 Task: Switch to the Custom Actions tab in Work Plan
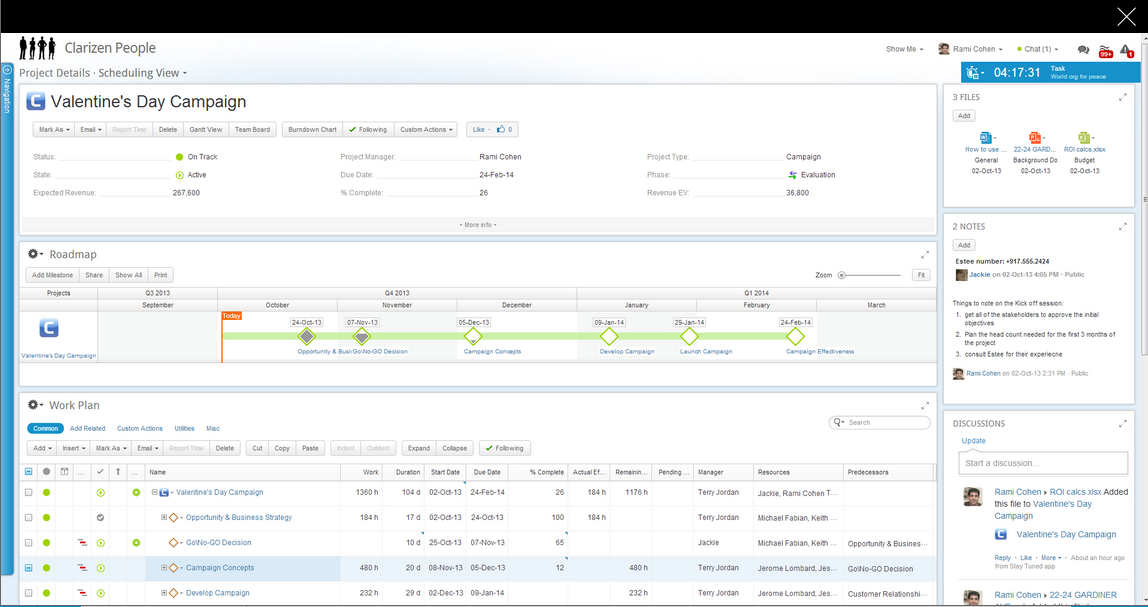(140, 428)
